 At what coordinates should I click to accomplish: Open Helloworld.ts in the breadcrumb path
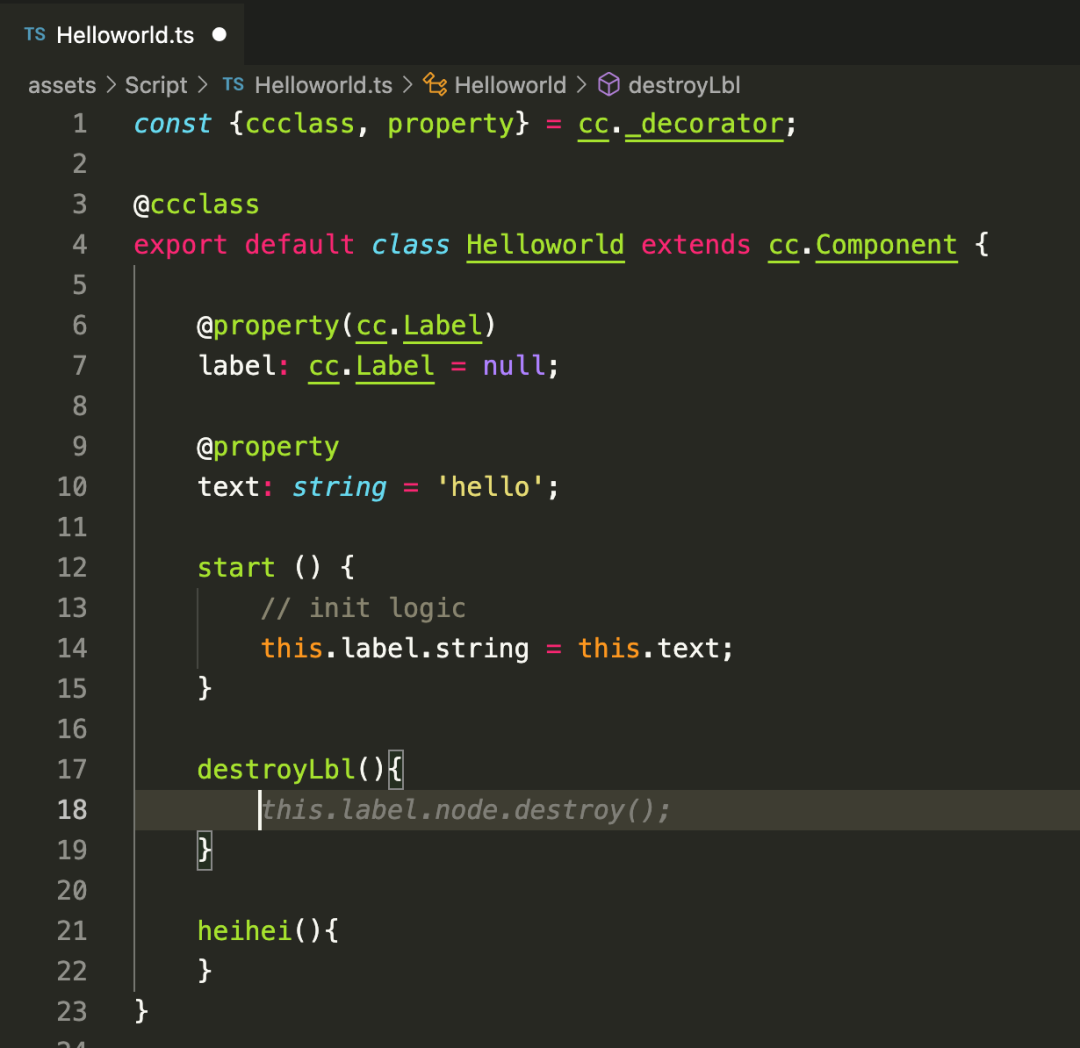(x=323, y=85)
